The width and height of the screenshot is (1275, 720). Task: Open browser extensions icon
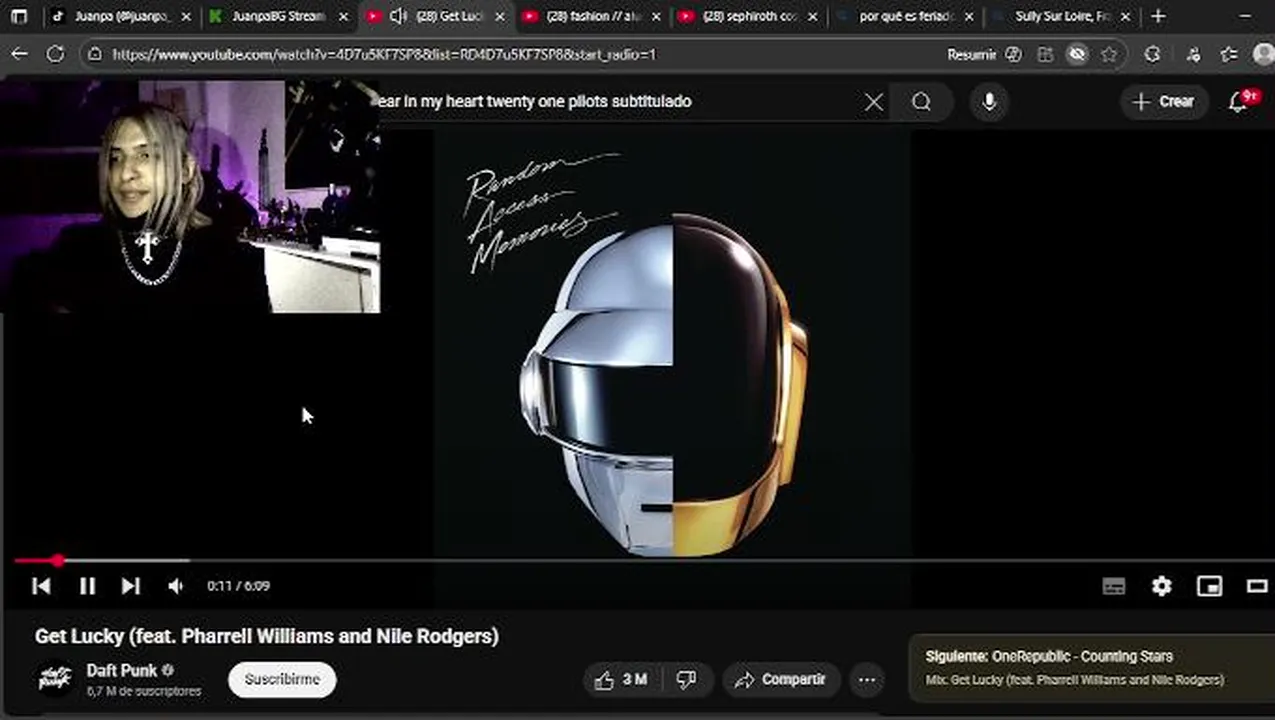pos(1152,55)
